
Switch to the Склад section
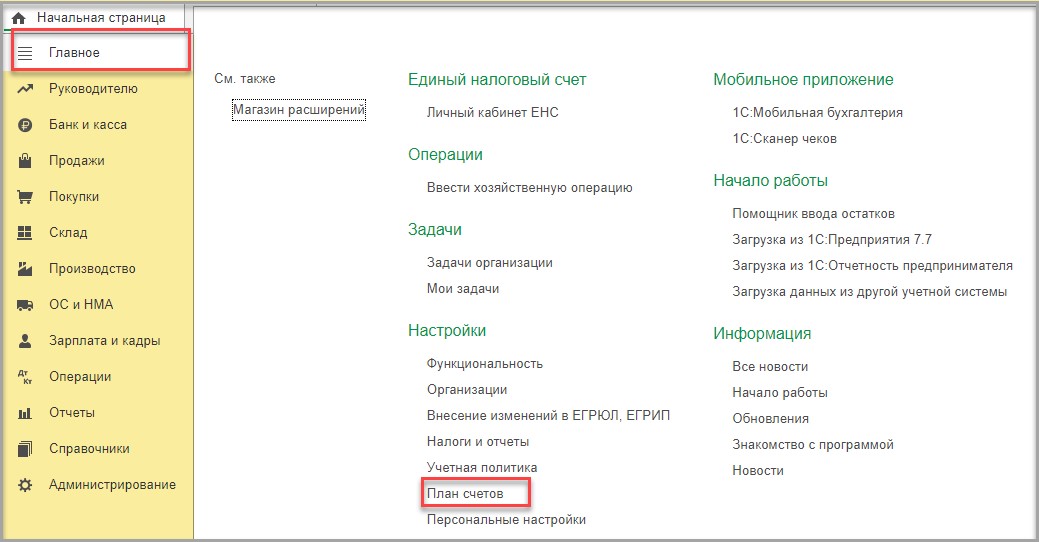68,233
